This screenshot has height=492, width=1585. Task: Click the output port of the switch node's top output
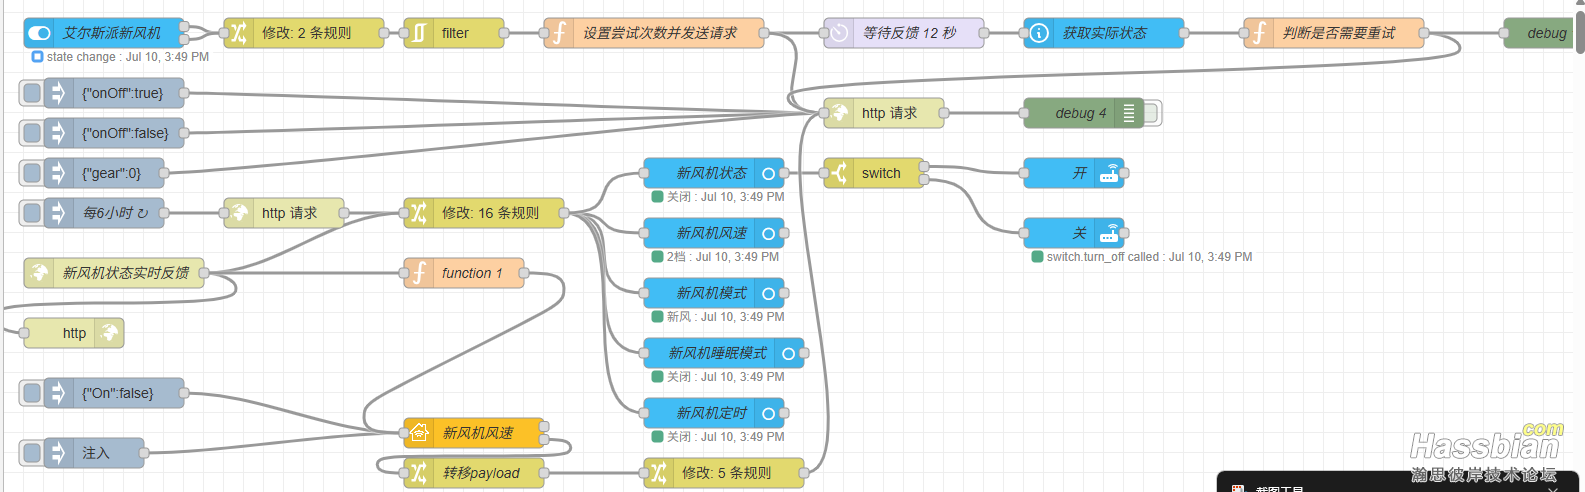(924, 166)
